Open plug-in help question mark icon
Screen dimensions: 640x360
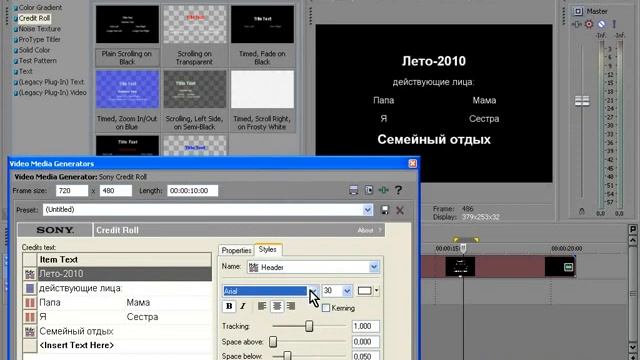coord(398,190)
